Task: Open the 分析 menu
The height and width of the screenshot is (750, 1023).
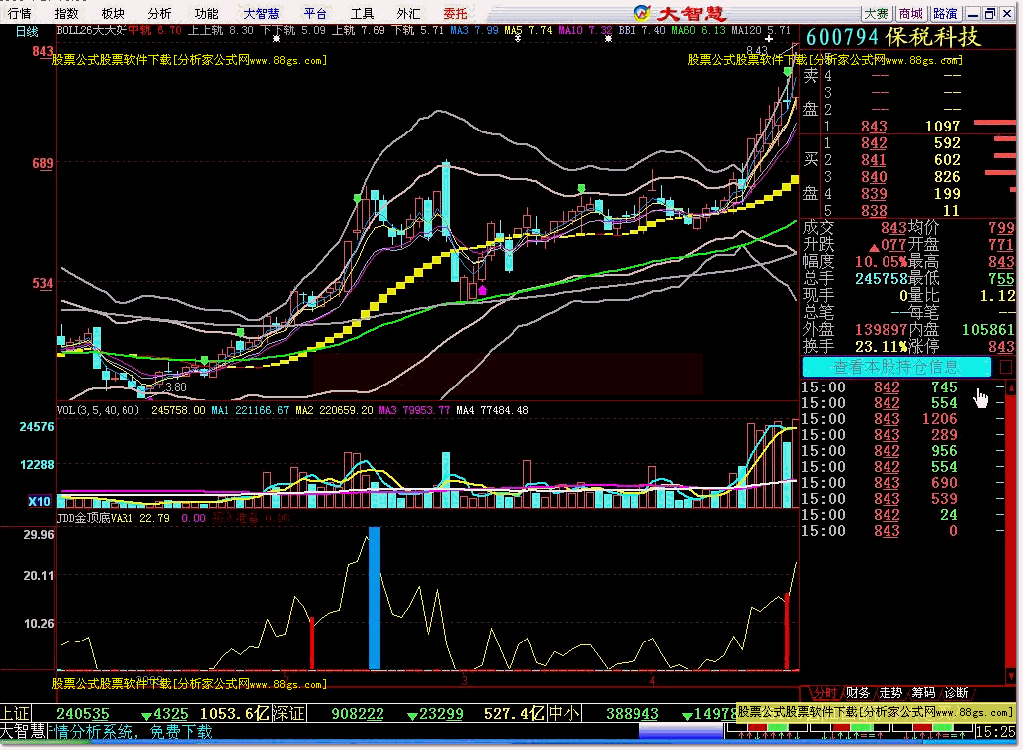Action: (159, 13)
